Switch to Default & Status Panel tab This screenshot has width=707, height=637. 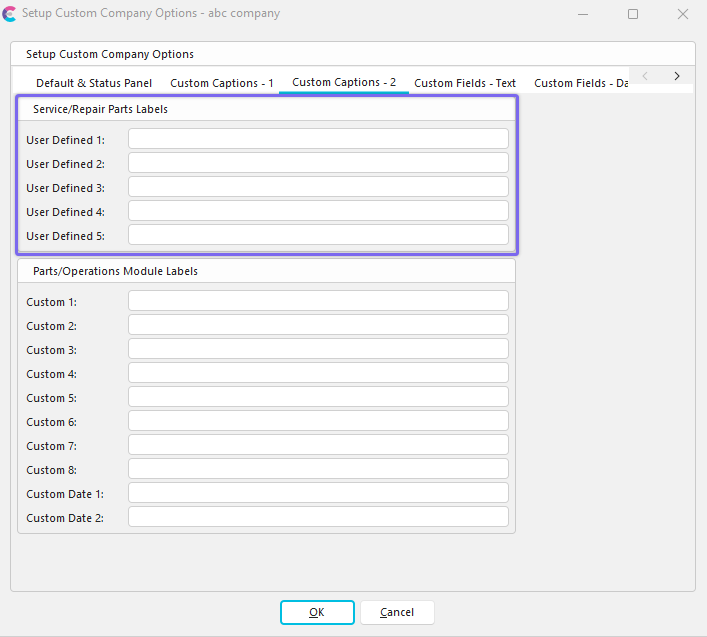[x=94, y=83]
